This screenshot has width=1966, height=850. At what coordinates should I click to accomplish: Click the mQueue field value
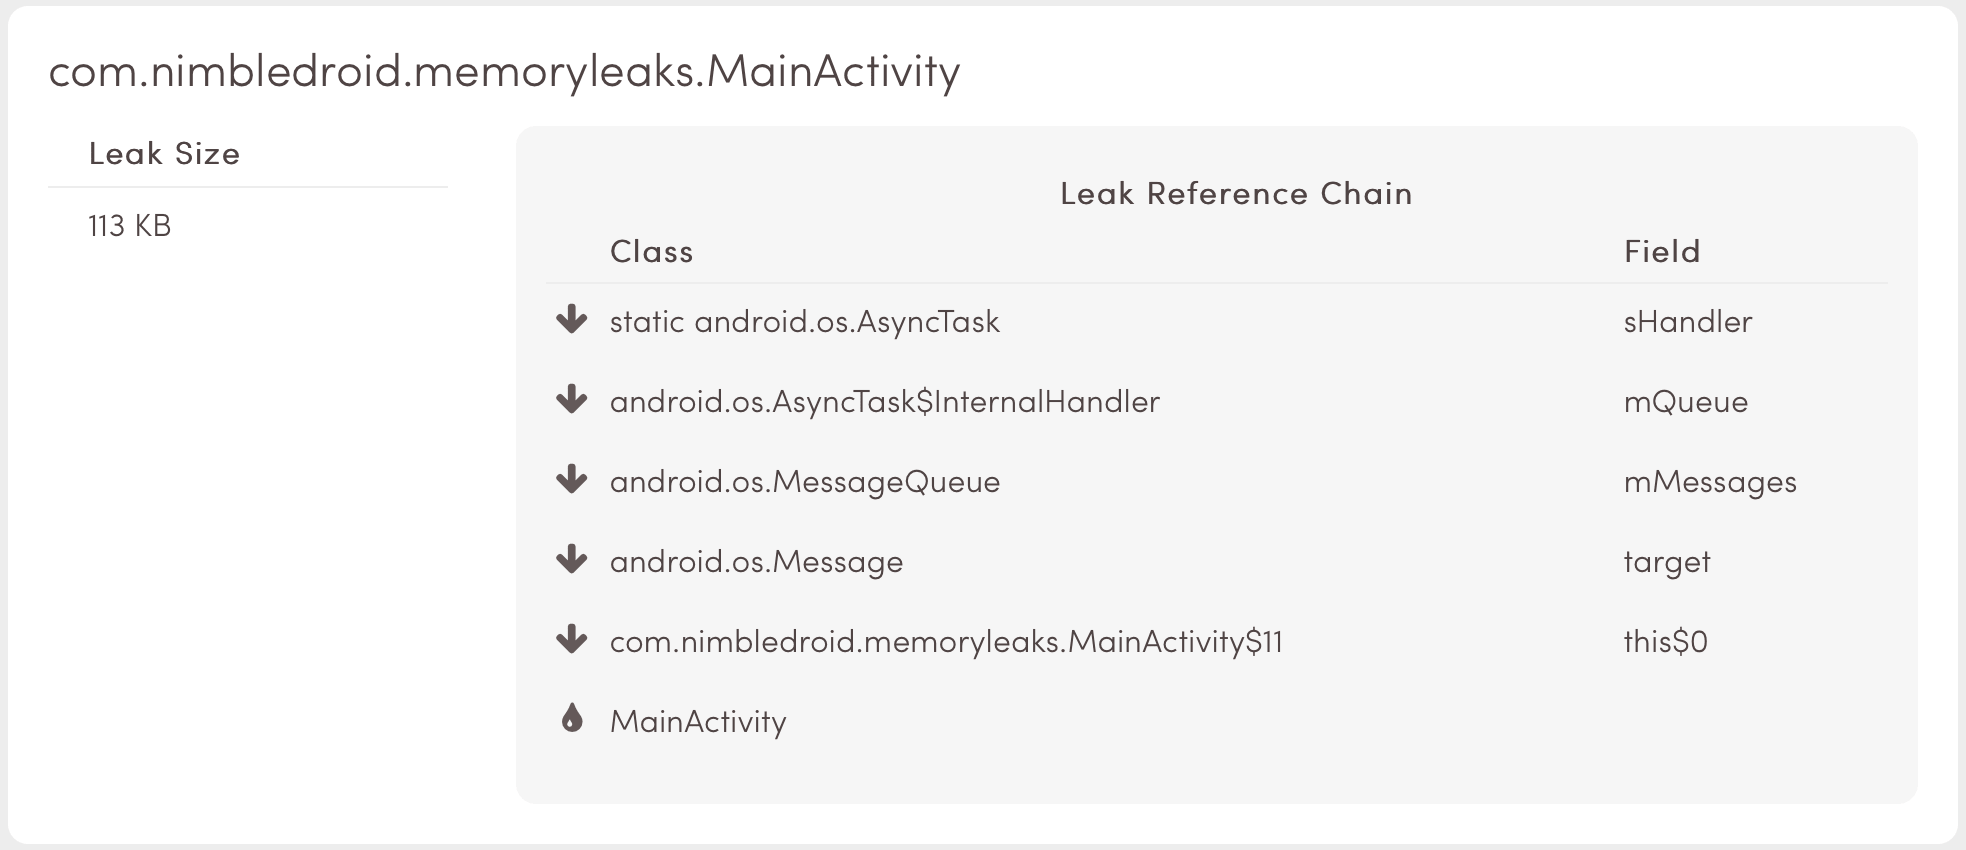pyautogui.click(x=1686, y=402)
